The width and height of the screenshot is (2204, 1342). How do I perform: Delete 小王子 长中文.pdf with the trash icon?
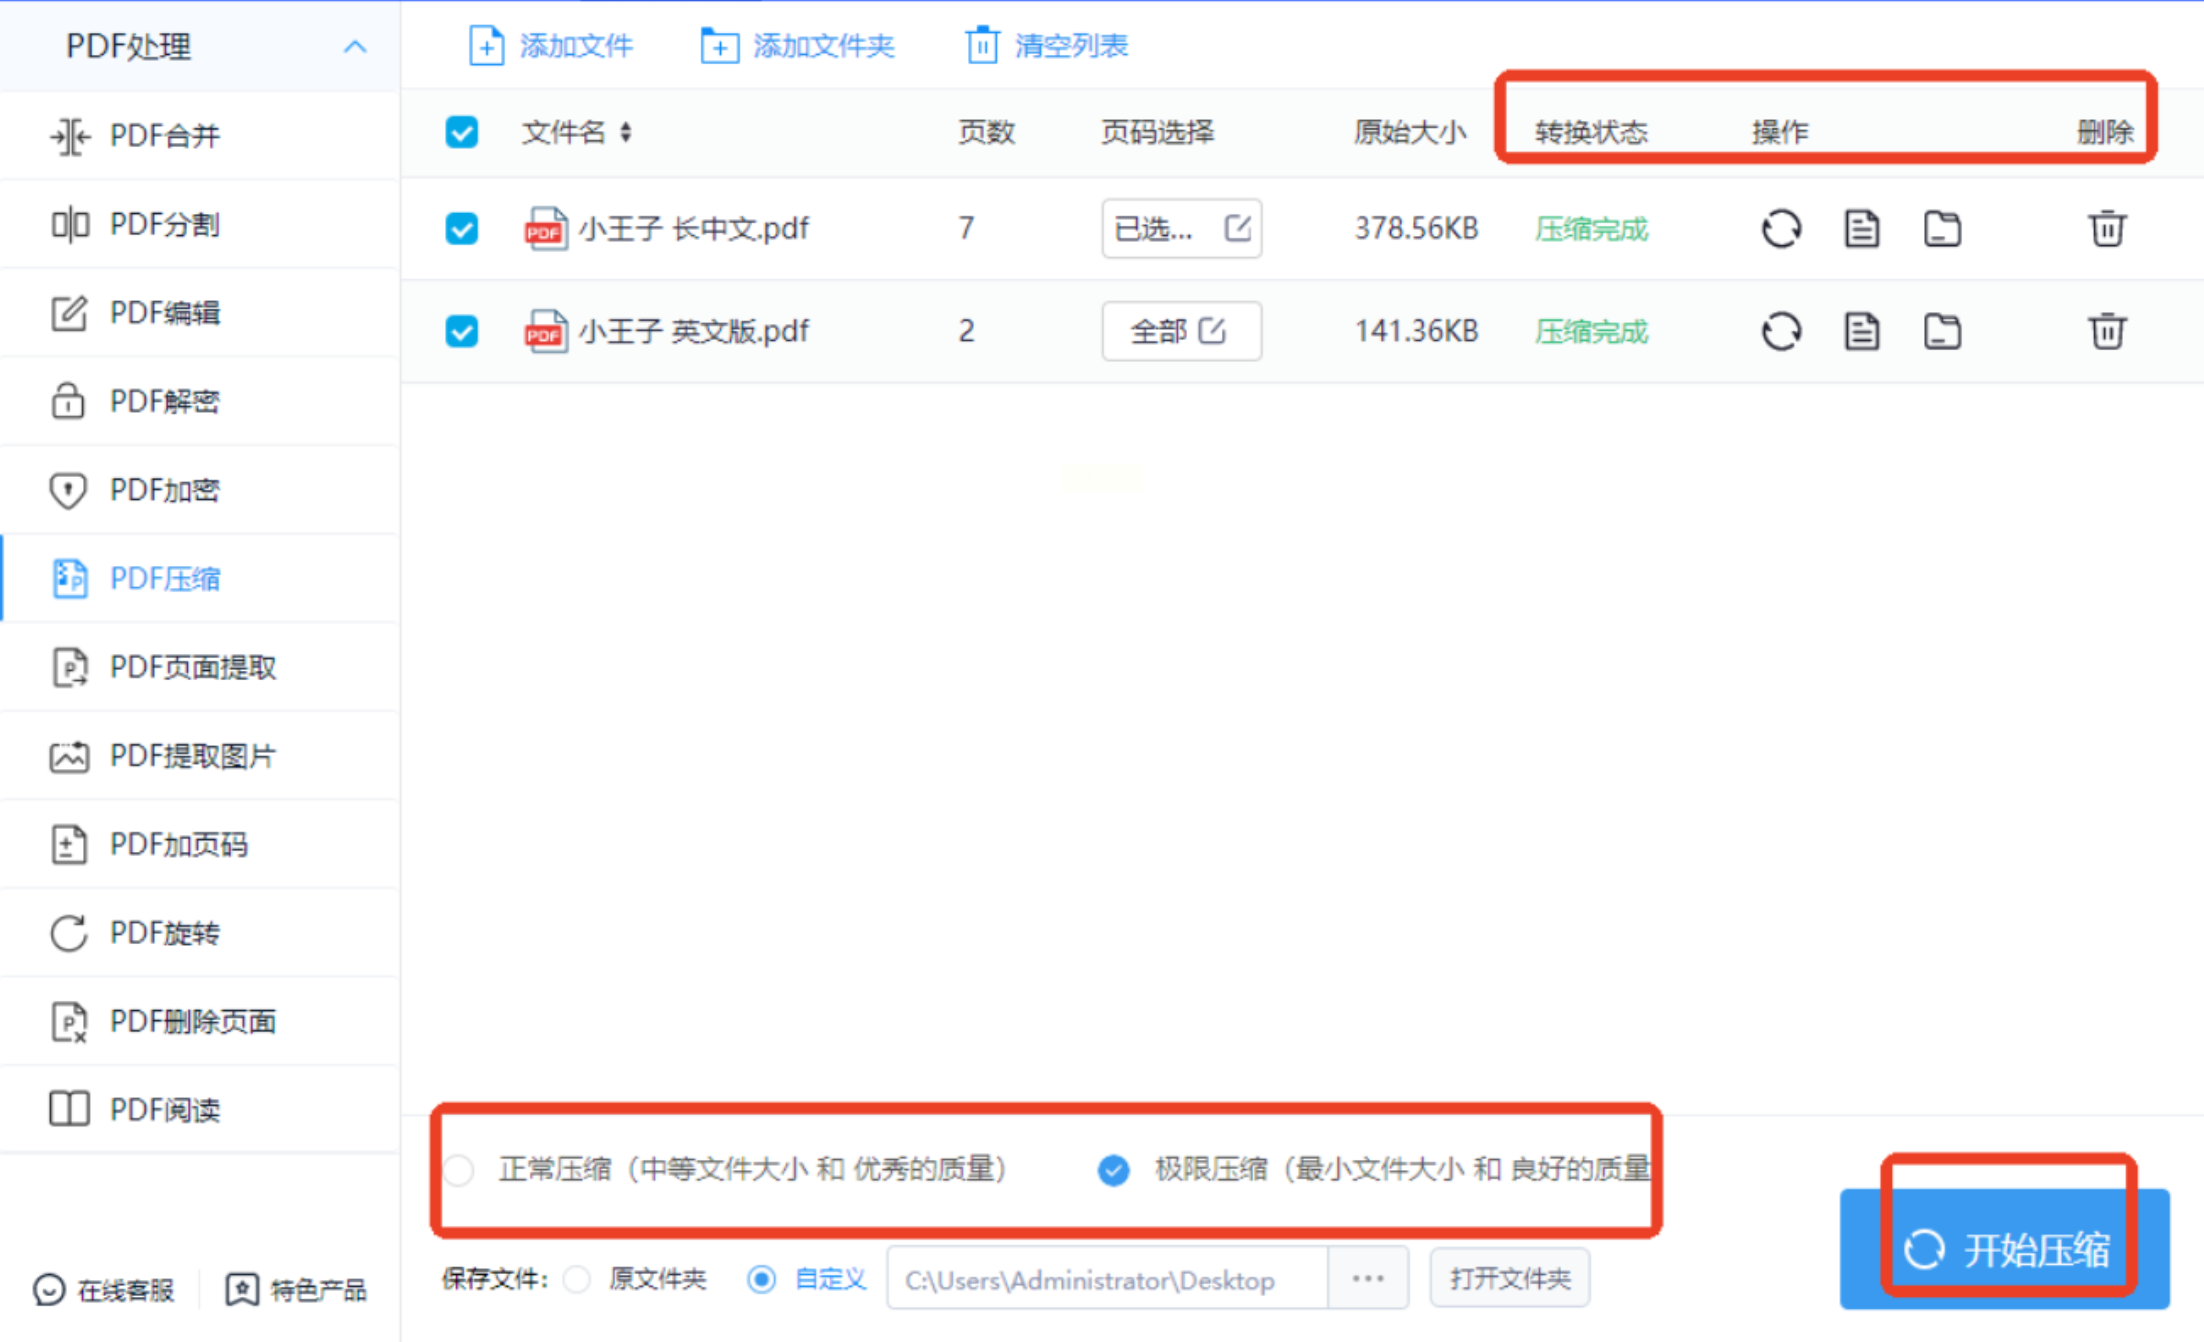2106,229
